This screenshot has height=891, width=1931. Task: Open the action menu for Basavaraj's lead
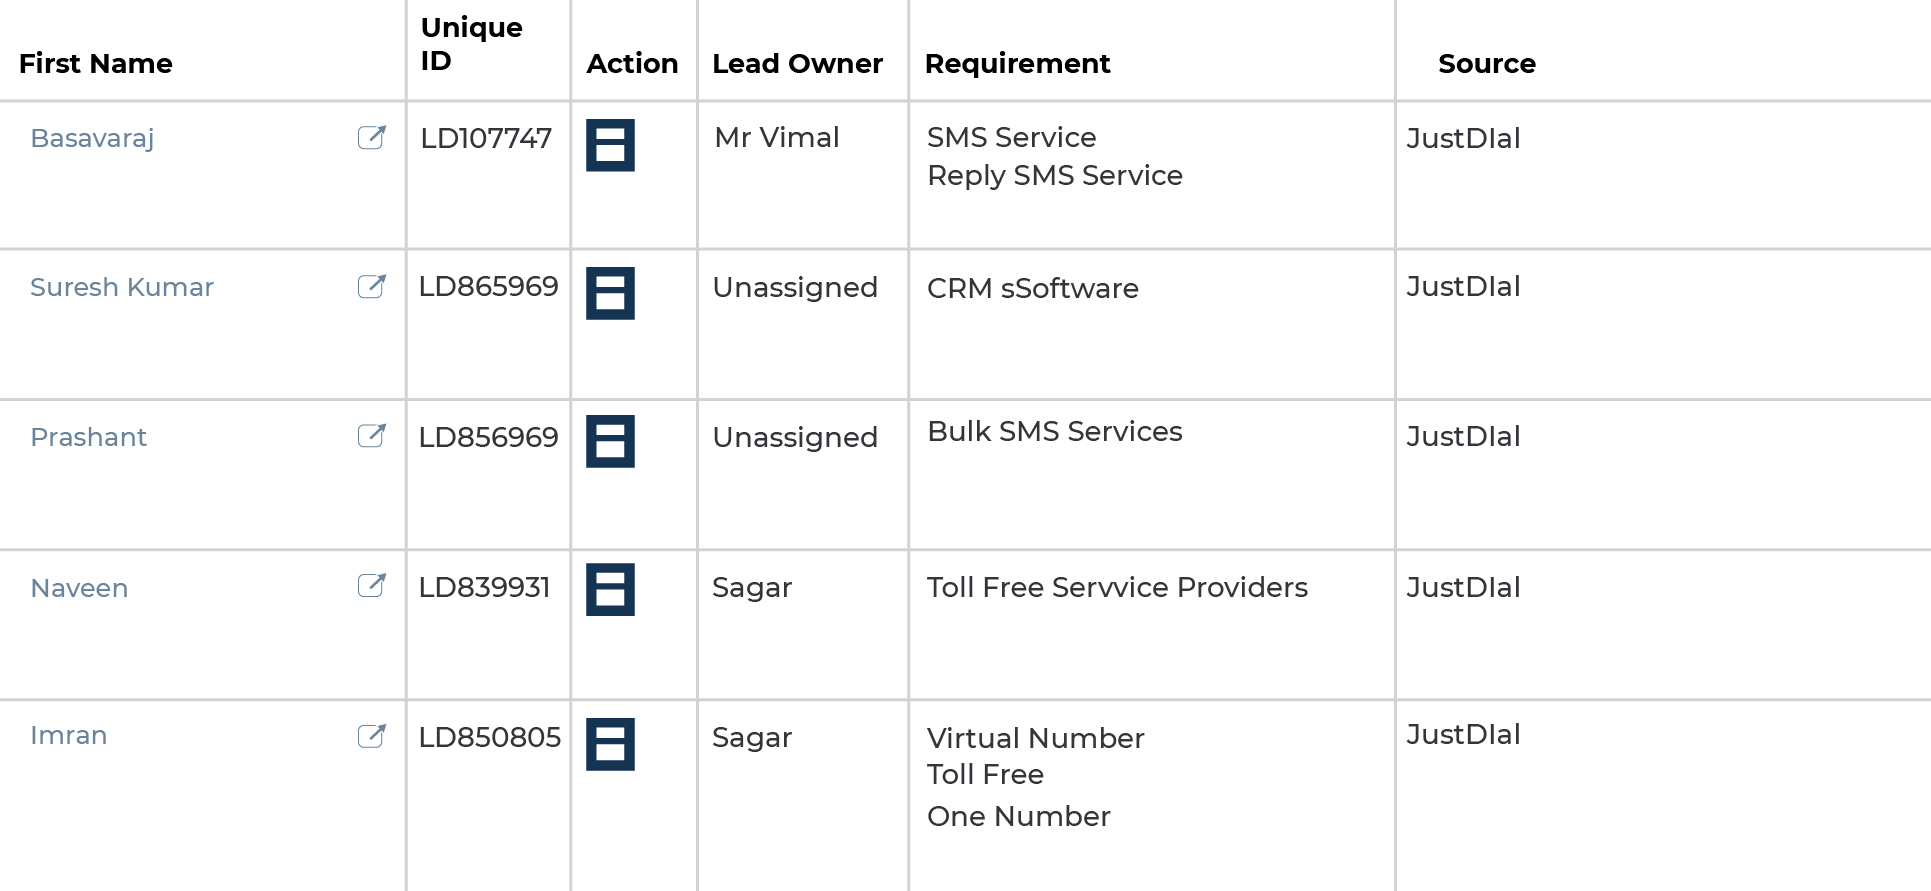[609, 146]
